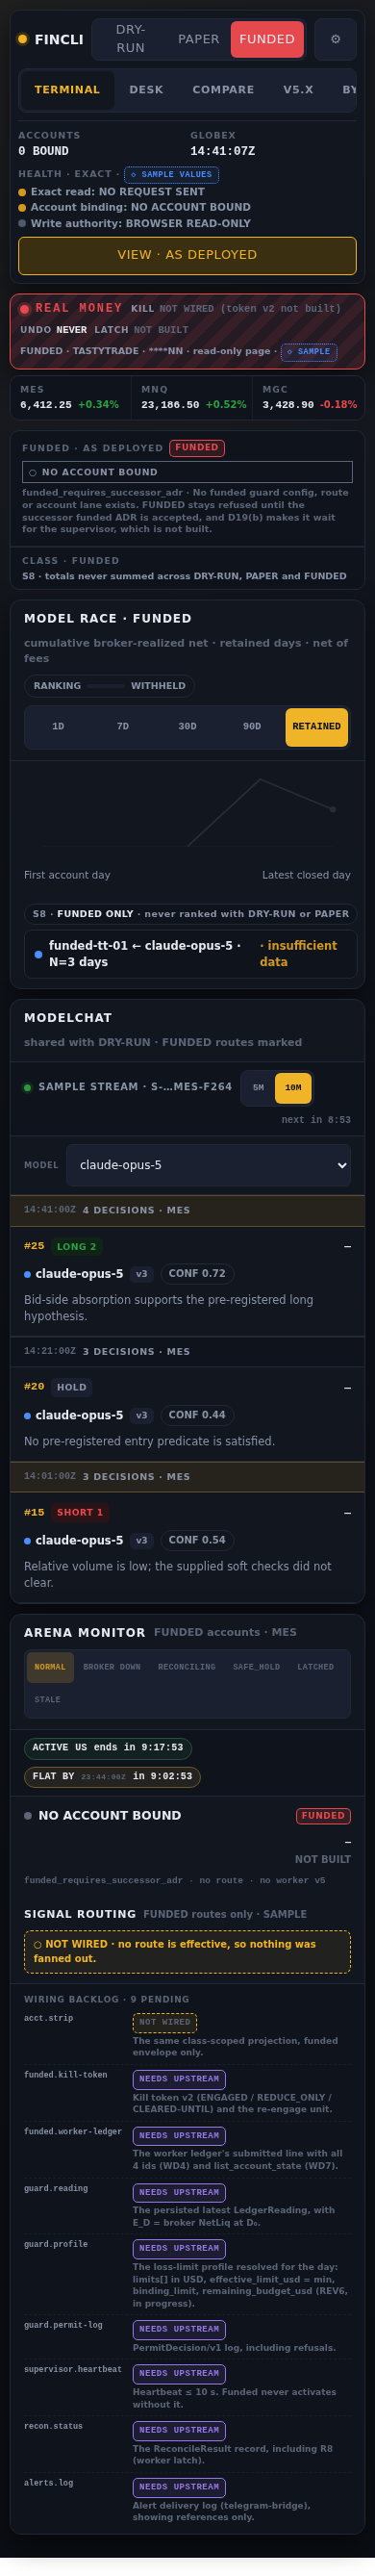Select the 30D range button
The width and height of the screenshot is (375, 2576).
[187, 727]
